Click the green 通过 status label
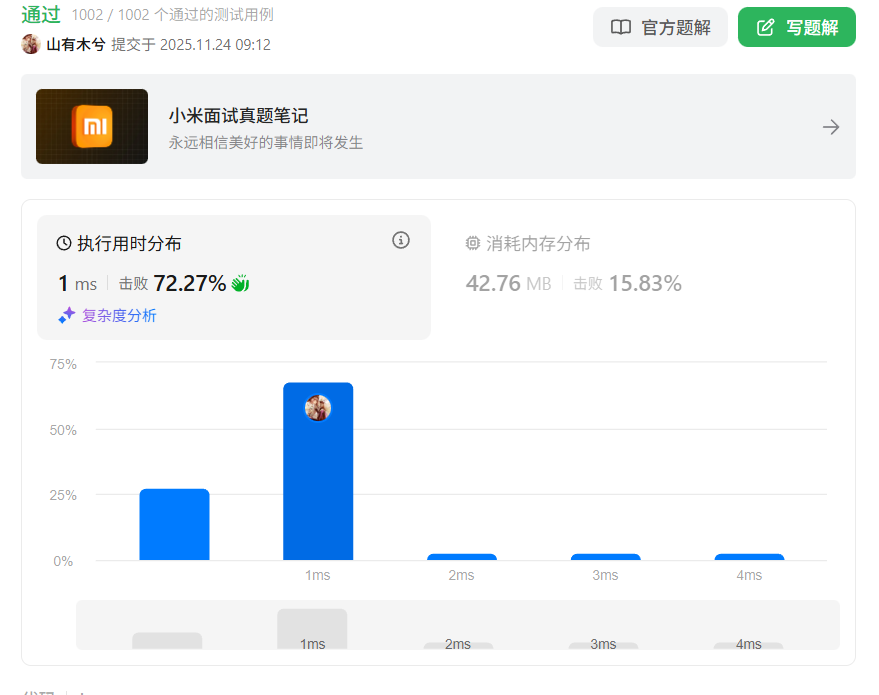879x695 pixels. (x=41, y=15)
